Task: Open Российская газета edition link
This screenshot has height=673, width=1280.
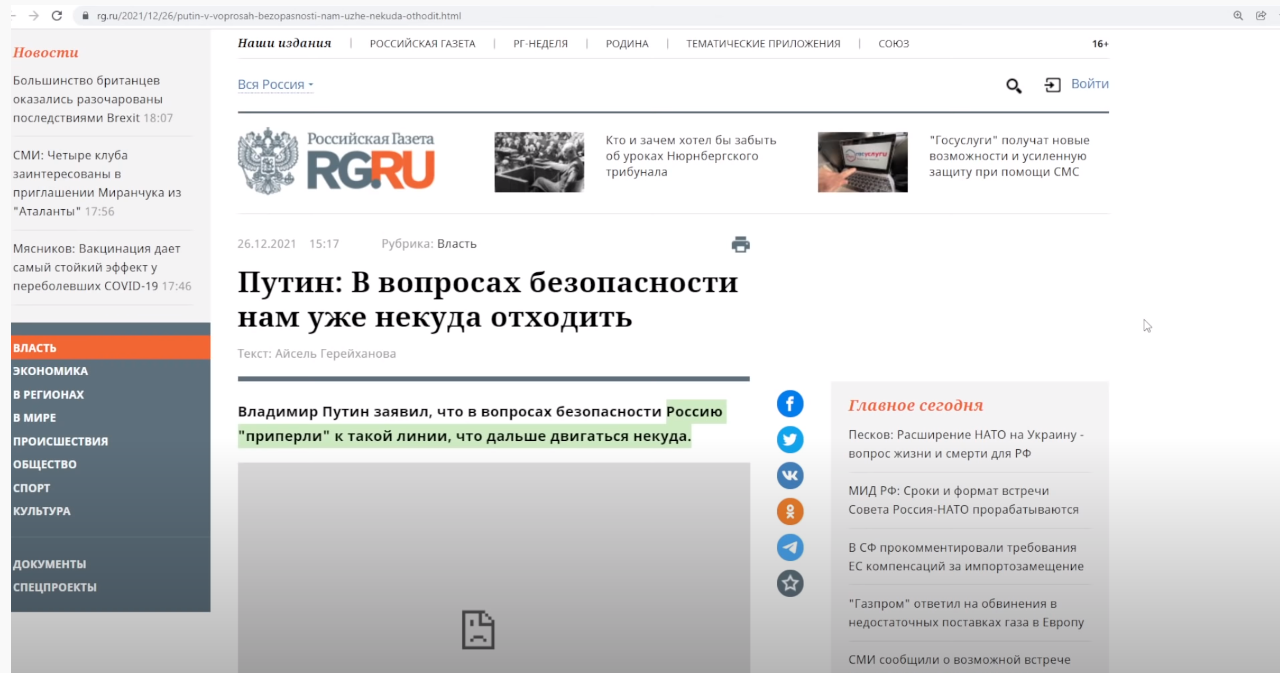Action: (x=422, y=44)
